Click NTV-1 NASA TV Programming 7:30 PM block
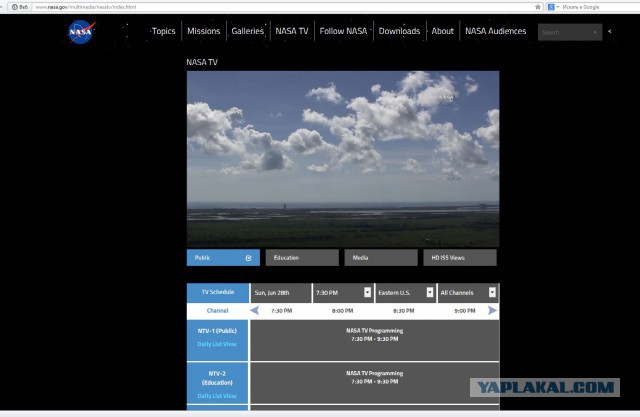 click(x=375, y=340)
